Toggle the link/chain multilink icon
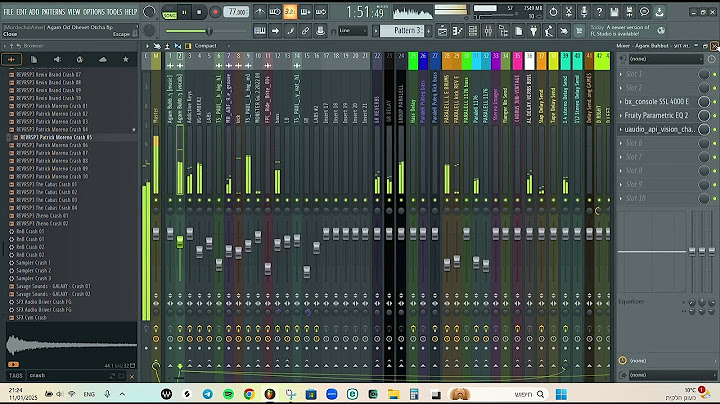The width and height of the screenshot is (720, 404). 305,31
